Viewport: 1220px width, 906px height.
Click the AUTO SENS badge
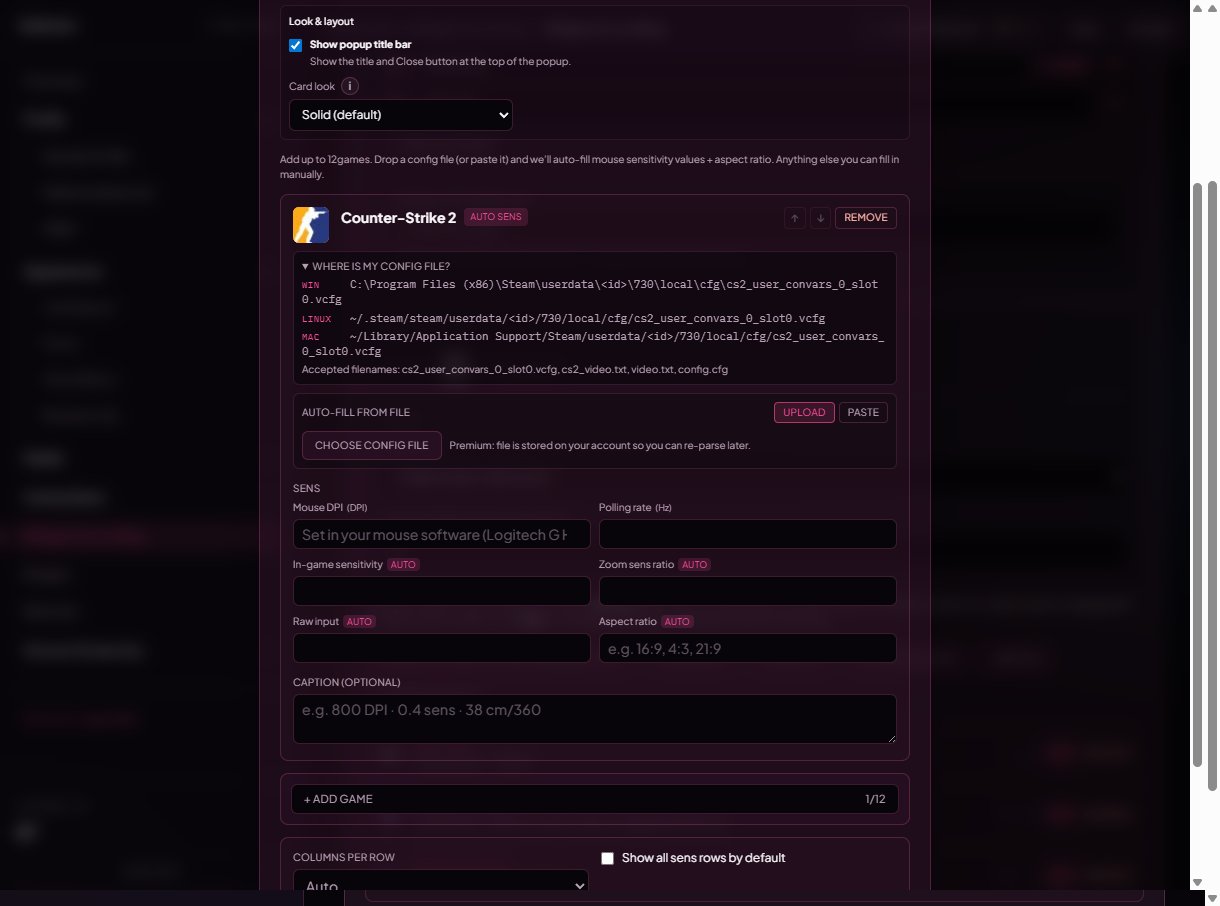496,217
